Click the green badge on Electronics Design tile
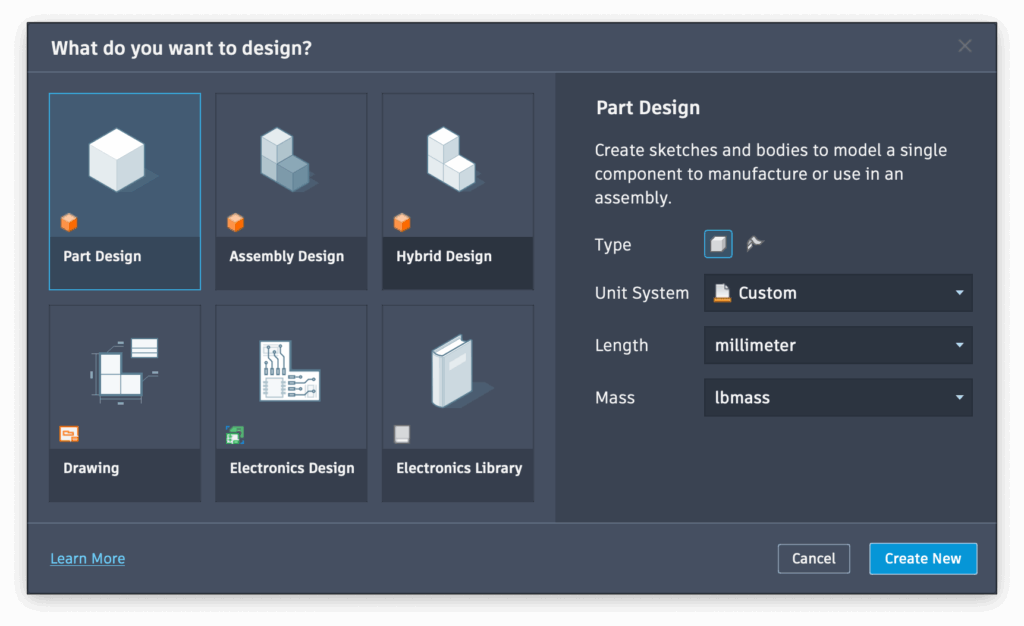This screenshot has height=626, width=1024. pyautogui.click(x=235, y=435)
